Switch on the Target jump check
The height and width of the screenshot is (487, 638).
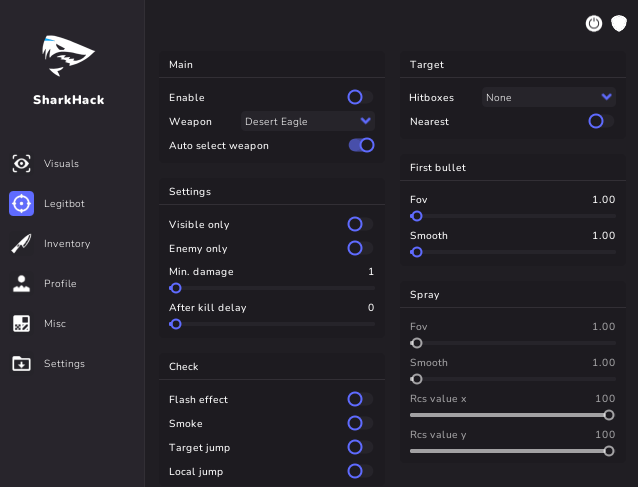tap(360, 447)
